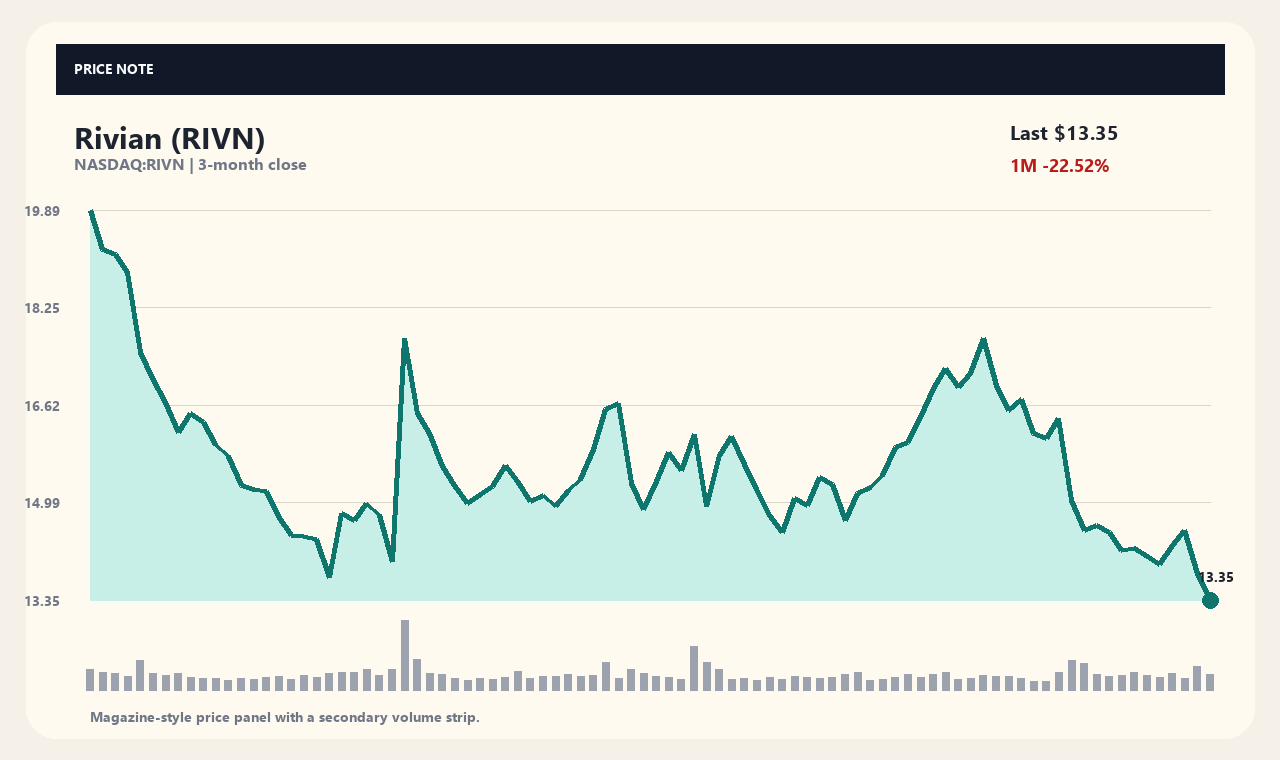Viewport: 1280px width, 760px height.
Task: Click the Last $13.35 price readout
Action: click(1064, 133)
